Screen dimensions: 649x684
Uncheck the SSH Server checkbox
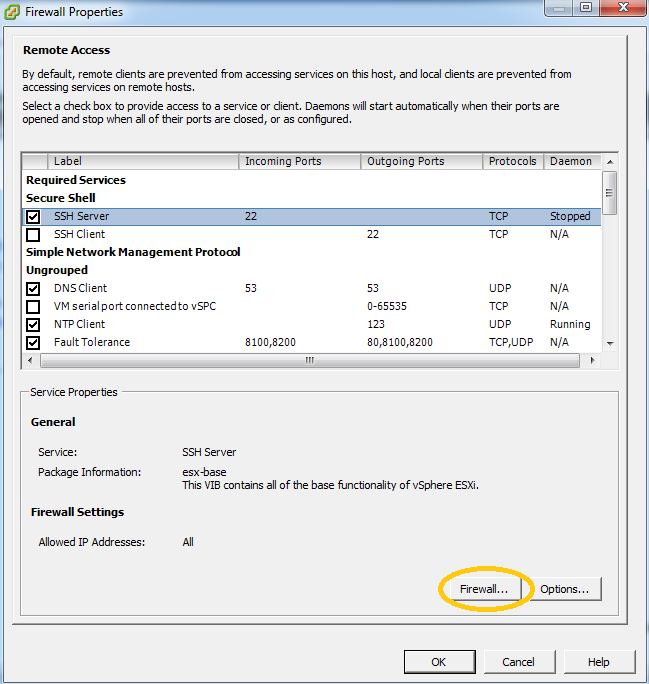(33, 217)
